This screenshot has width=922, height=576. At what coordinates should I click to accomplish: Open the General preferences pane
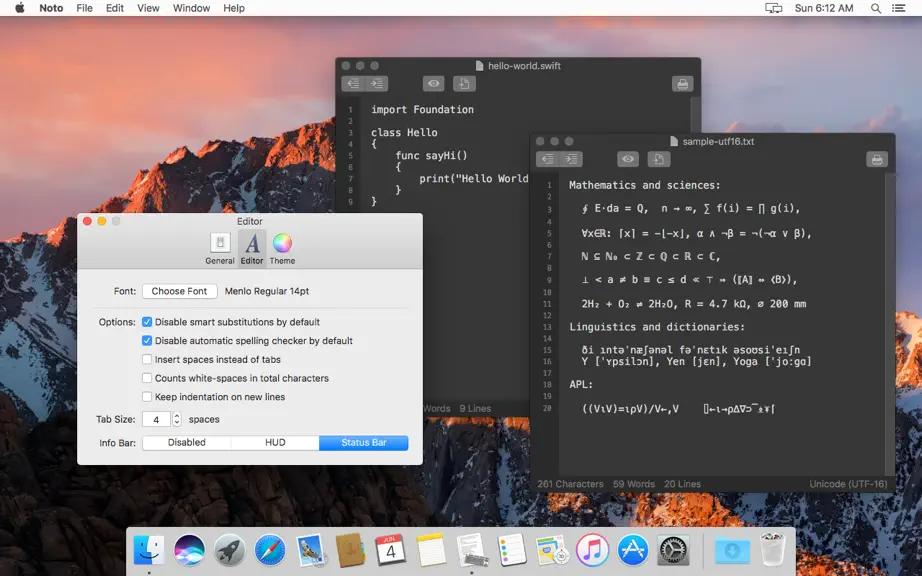220,249
